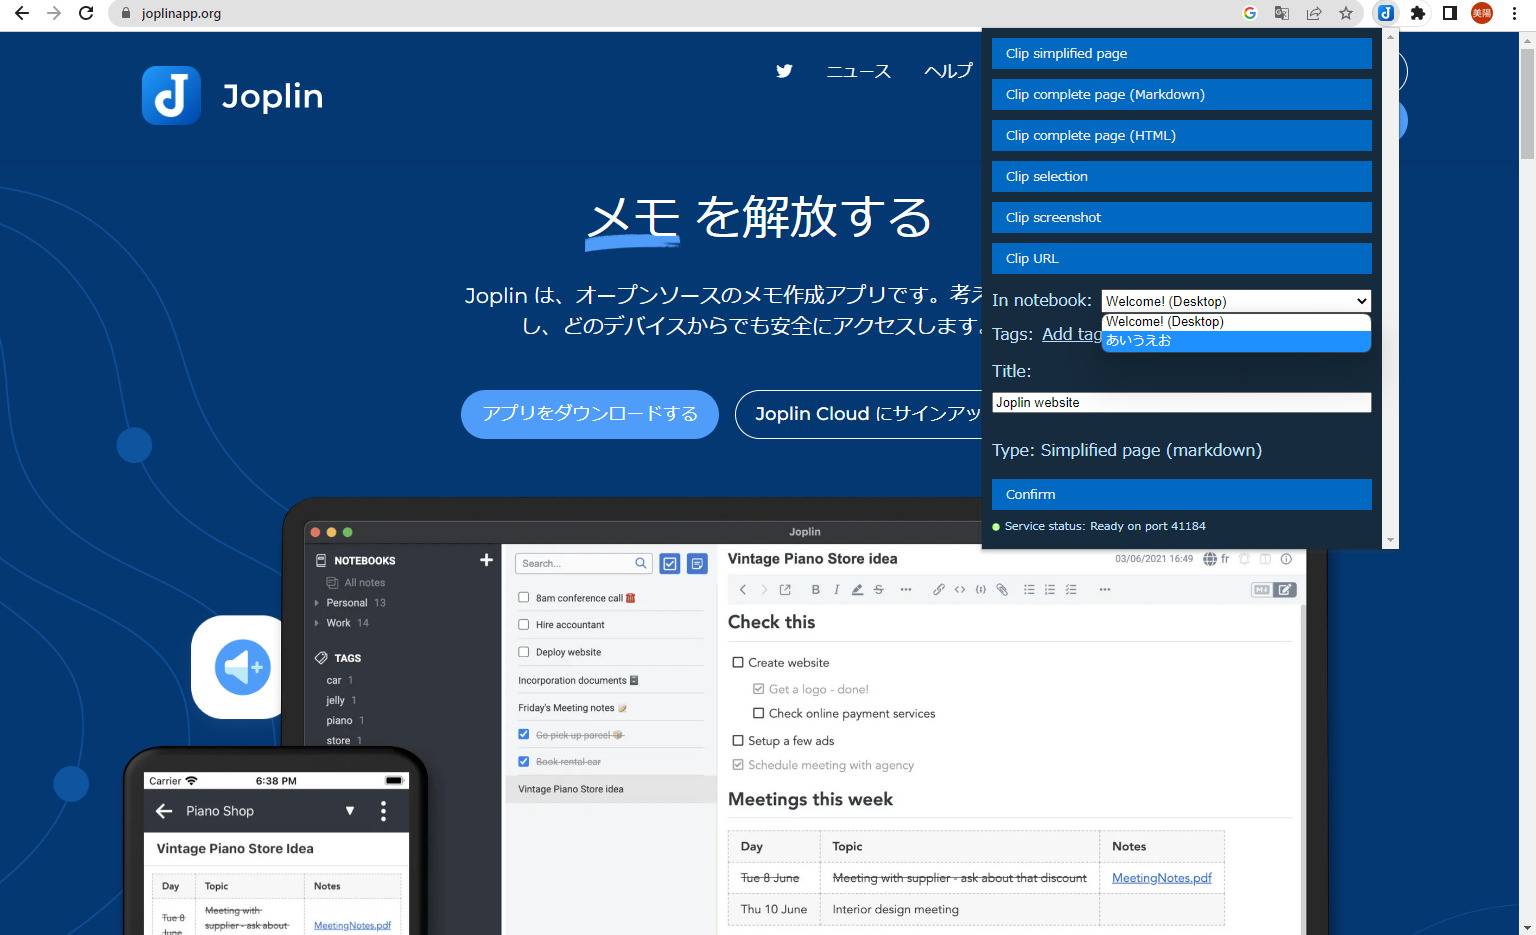This screenshot has height=935, width=1536.
Task: Bookmark this page with star icon
Action: click(x=1346, y=13)
